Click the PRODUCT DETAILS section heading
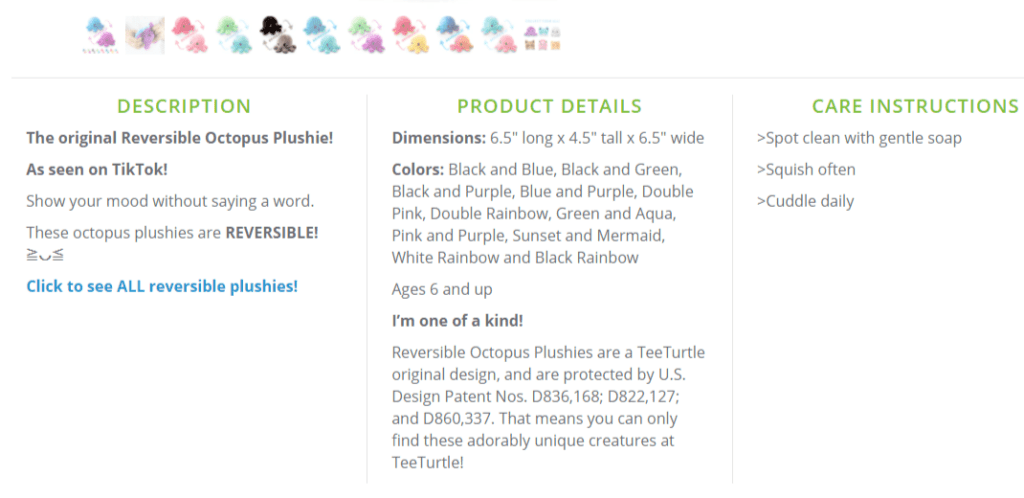The image size is (1024, 498). (549, 106)
